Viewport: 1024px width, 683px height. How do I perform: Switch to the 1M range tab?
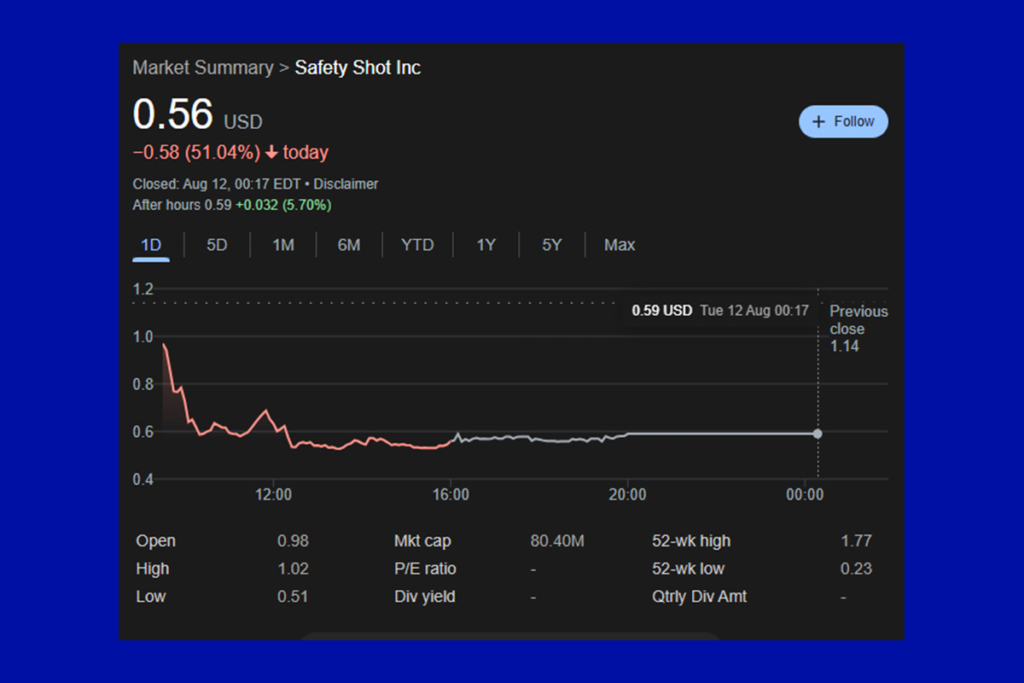(x=283, y=245)
